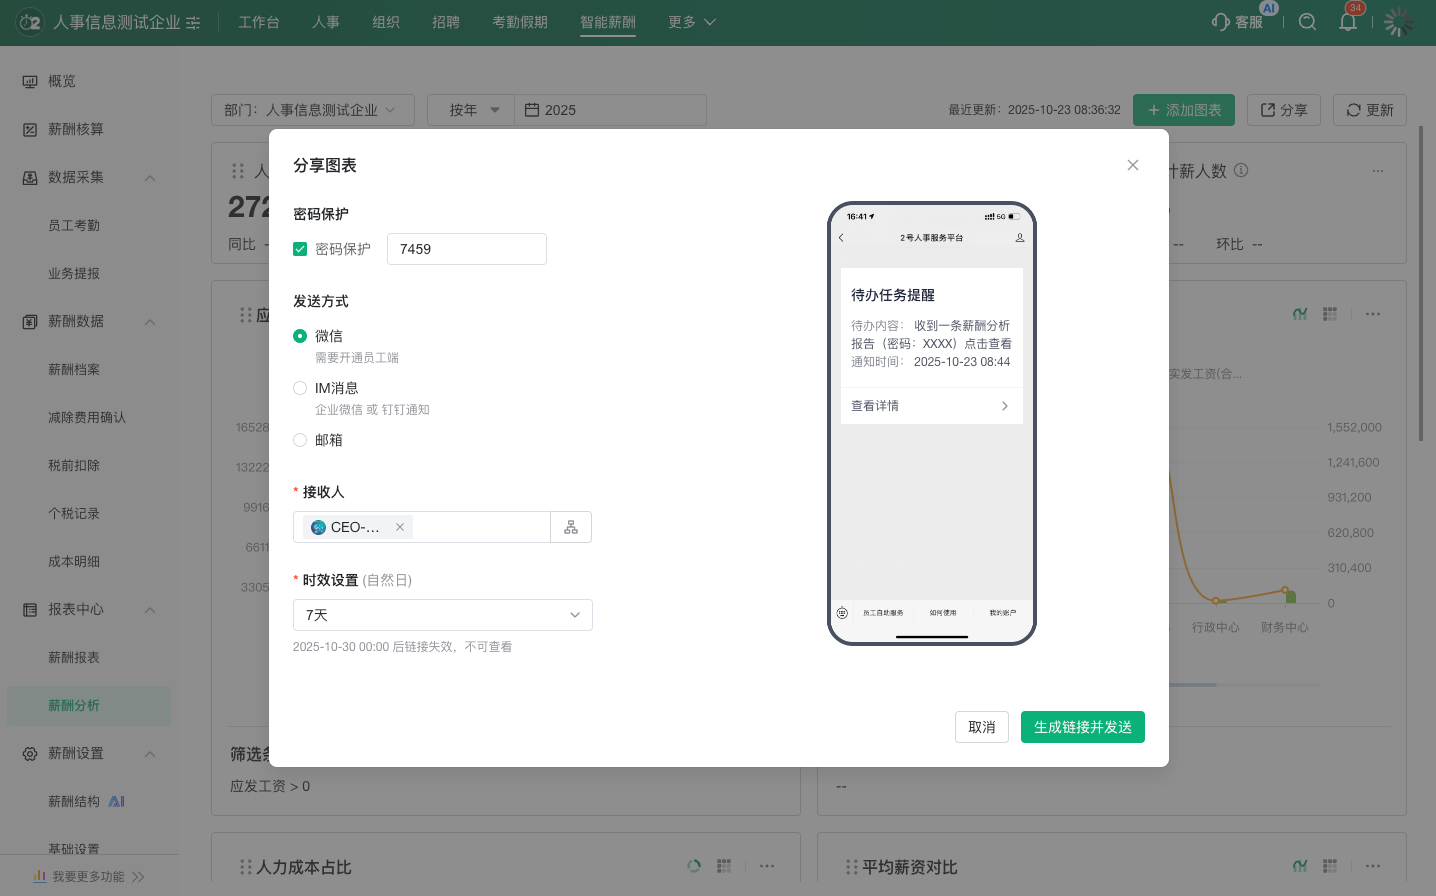Viewport: 1436px width, 896px height.
Task: Click the search magnifier icon in header
Action: pyautogui.click(x=1307, y=22)
